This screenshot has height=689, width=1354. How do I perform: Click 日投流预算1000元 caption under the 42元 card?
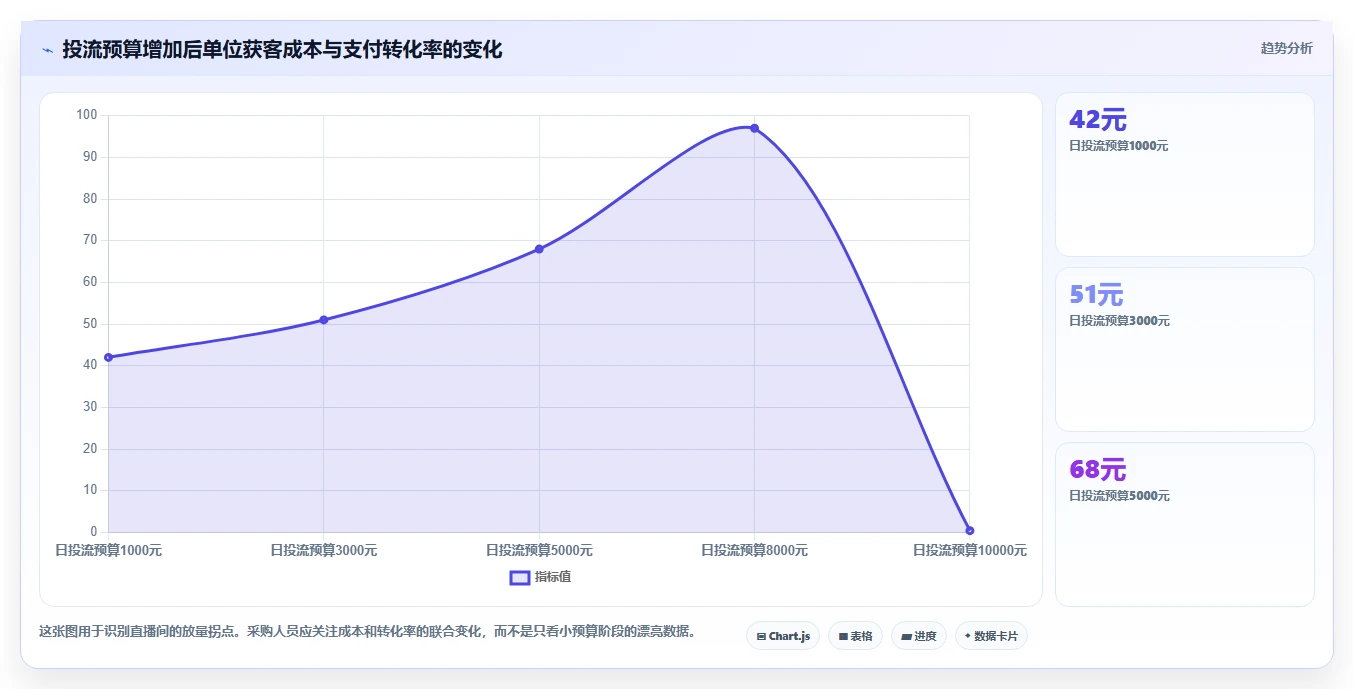pyautogui.click(x=1118, y=146)
